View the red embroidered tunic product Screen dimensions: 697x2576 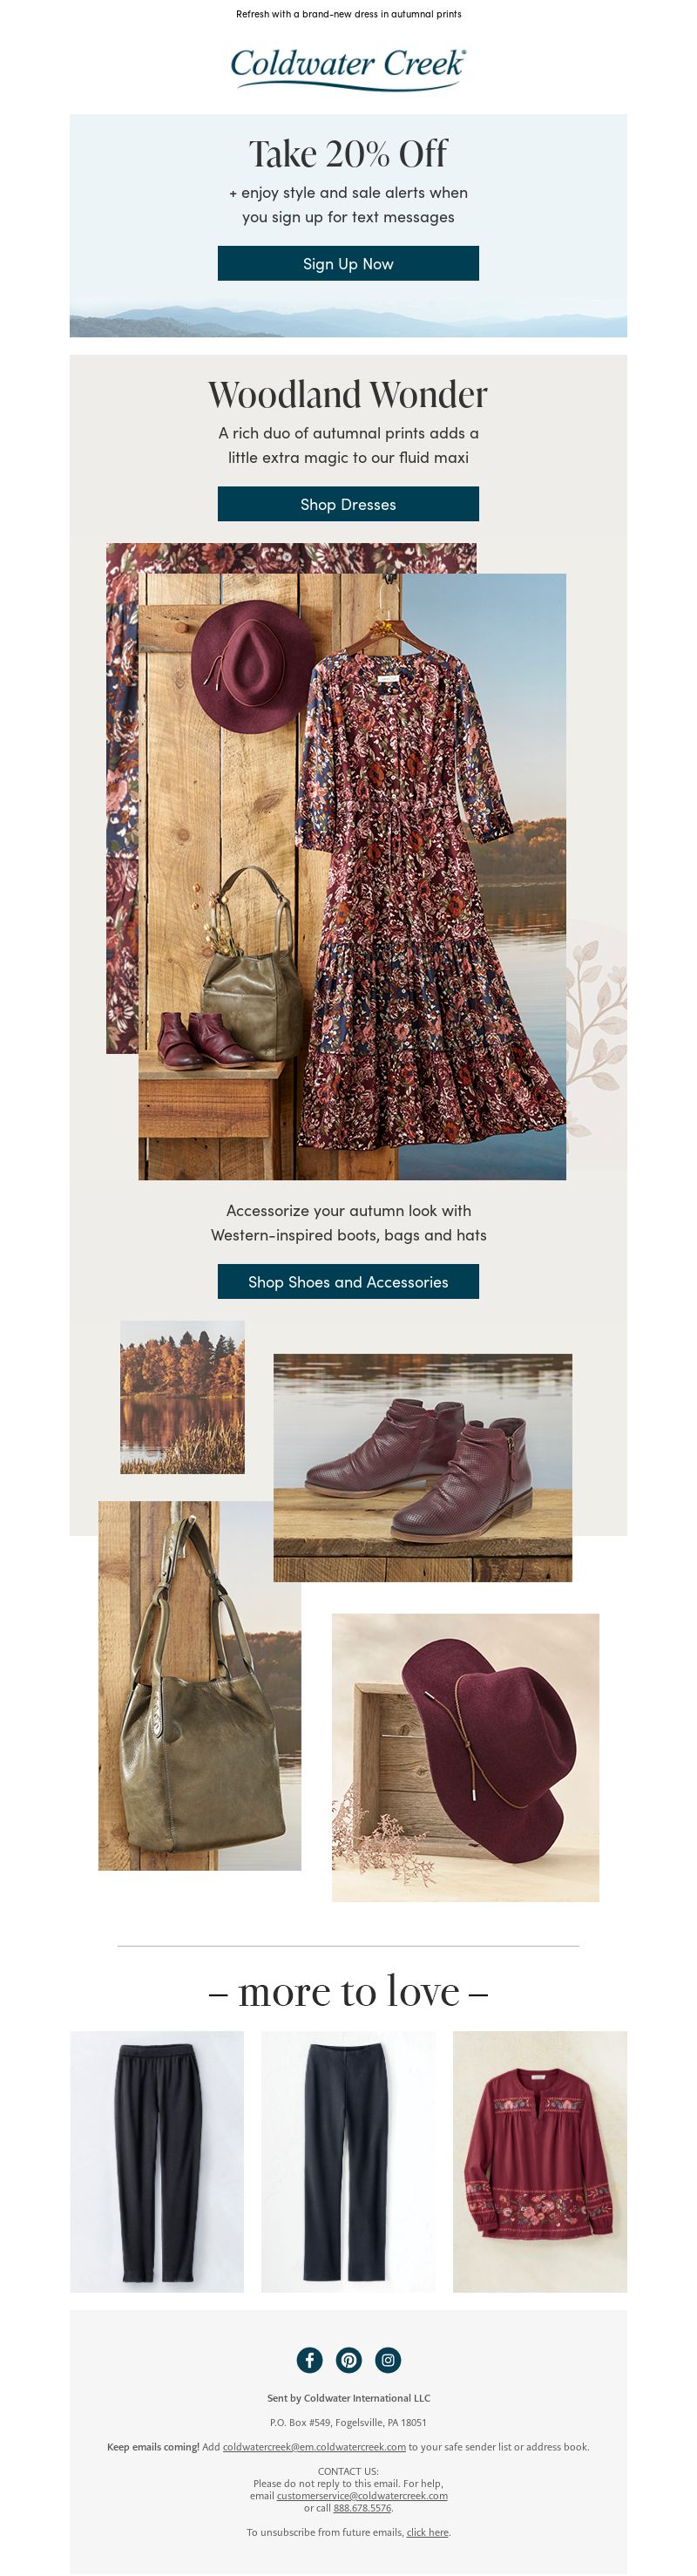[540, 2161]
